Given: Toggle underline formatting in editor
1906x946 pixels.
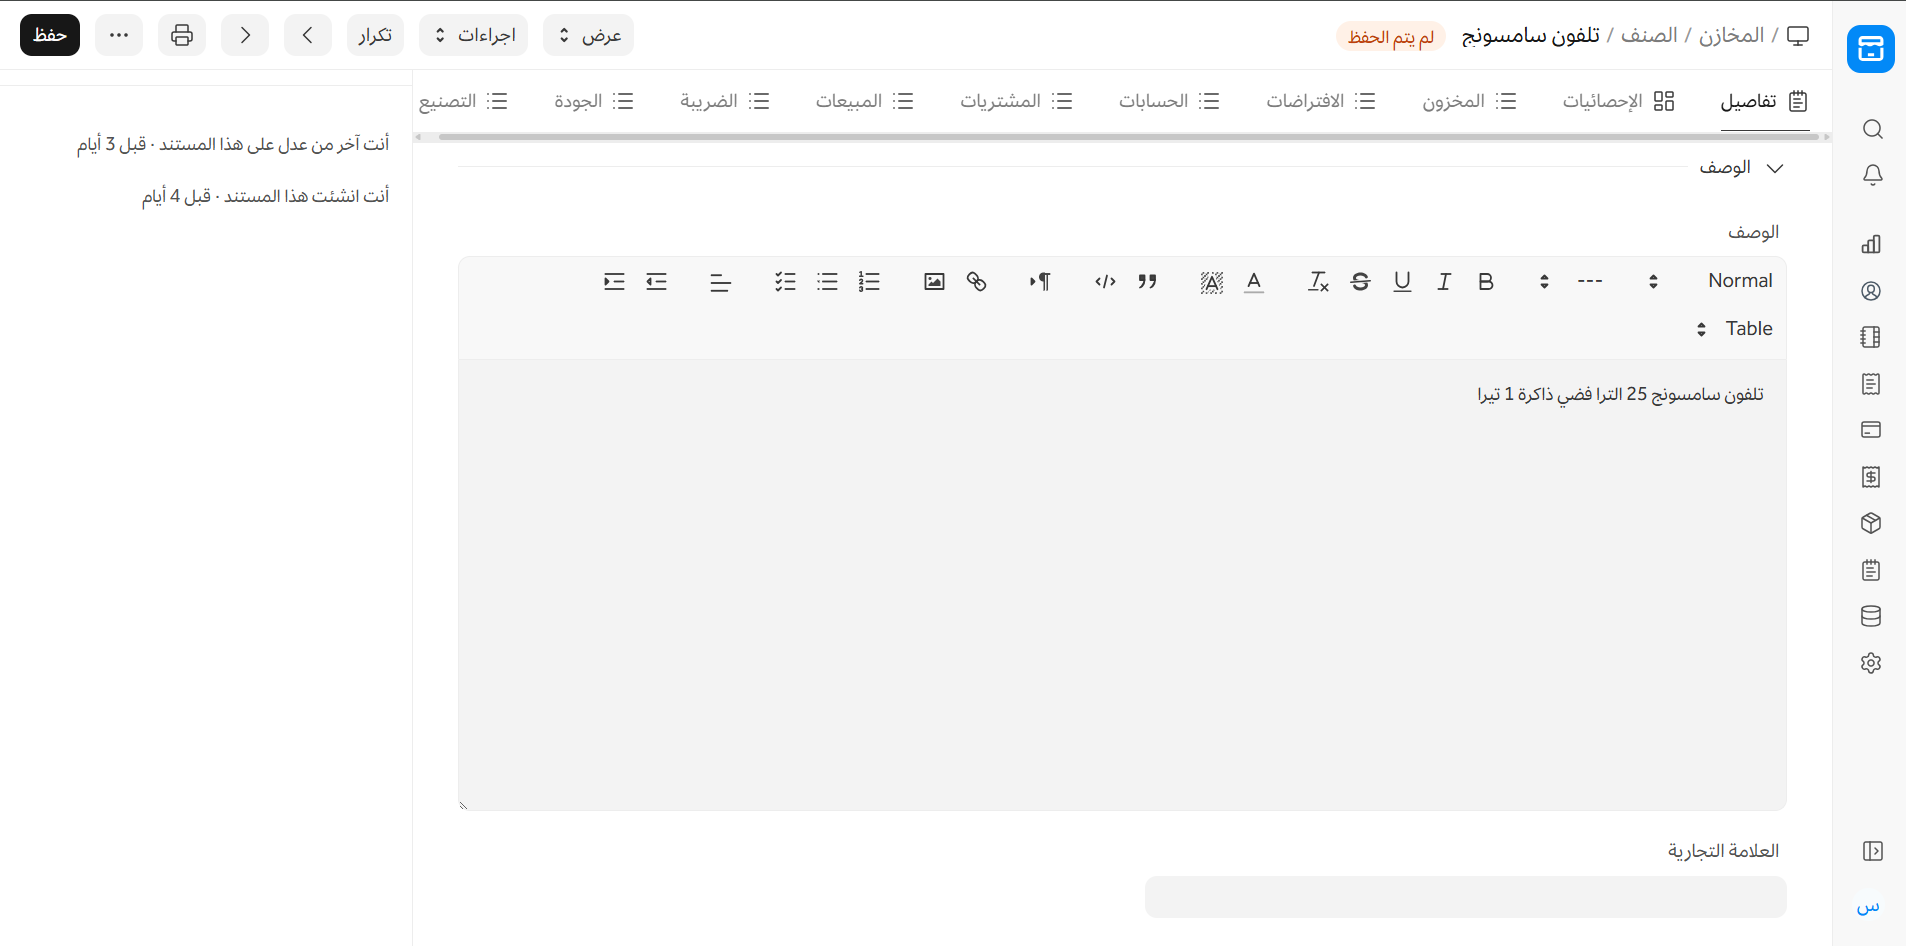Looking at the screenshot, I should coord(1402,282).
